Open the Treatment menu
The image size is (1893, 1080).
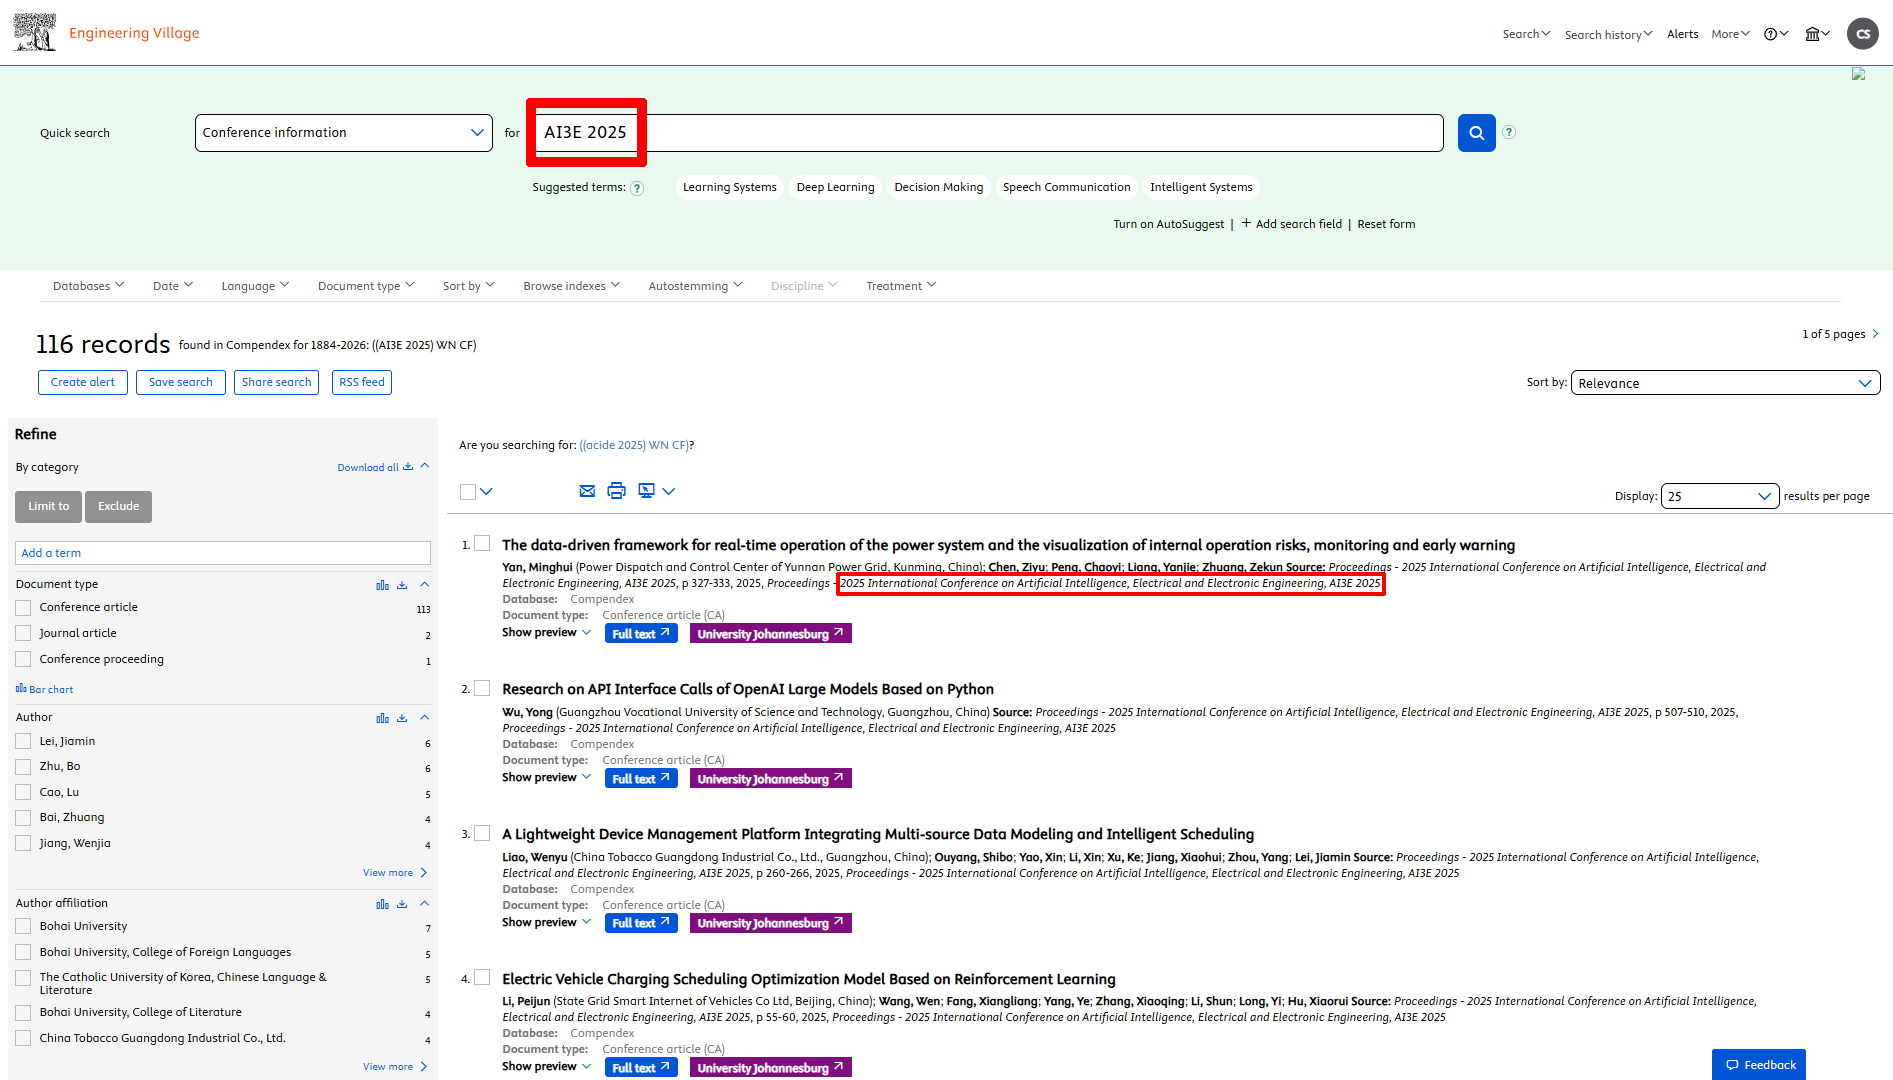(x=900, y=286)
